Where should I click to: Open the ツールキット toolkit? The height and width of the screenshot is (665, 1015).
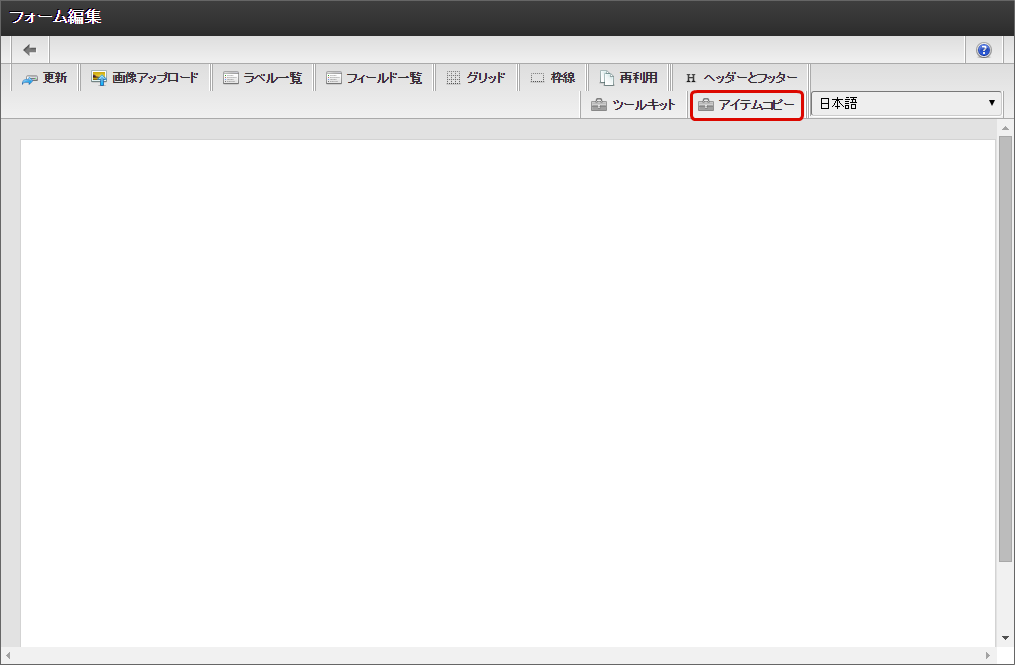coord(634,105)
